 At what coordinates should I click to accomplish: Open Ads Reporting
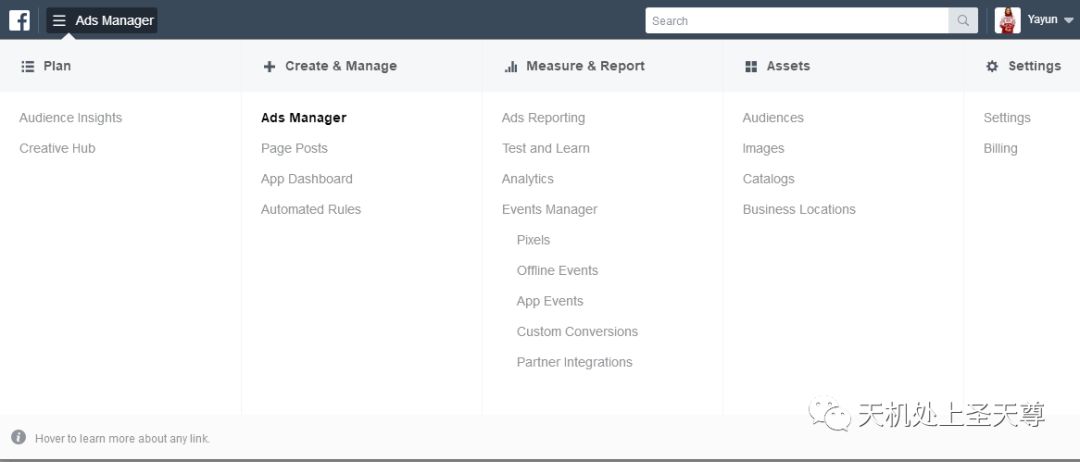(x=543, y=118)
